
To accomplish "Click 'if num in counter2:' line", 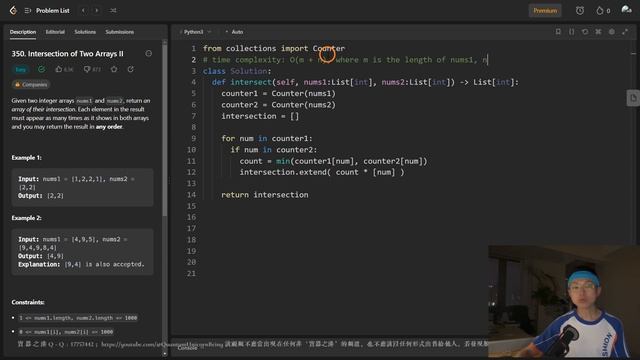I will click(273, 150).
